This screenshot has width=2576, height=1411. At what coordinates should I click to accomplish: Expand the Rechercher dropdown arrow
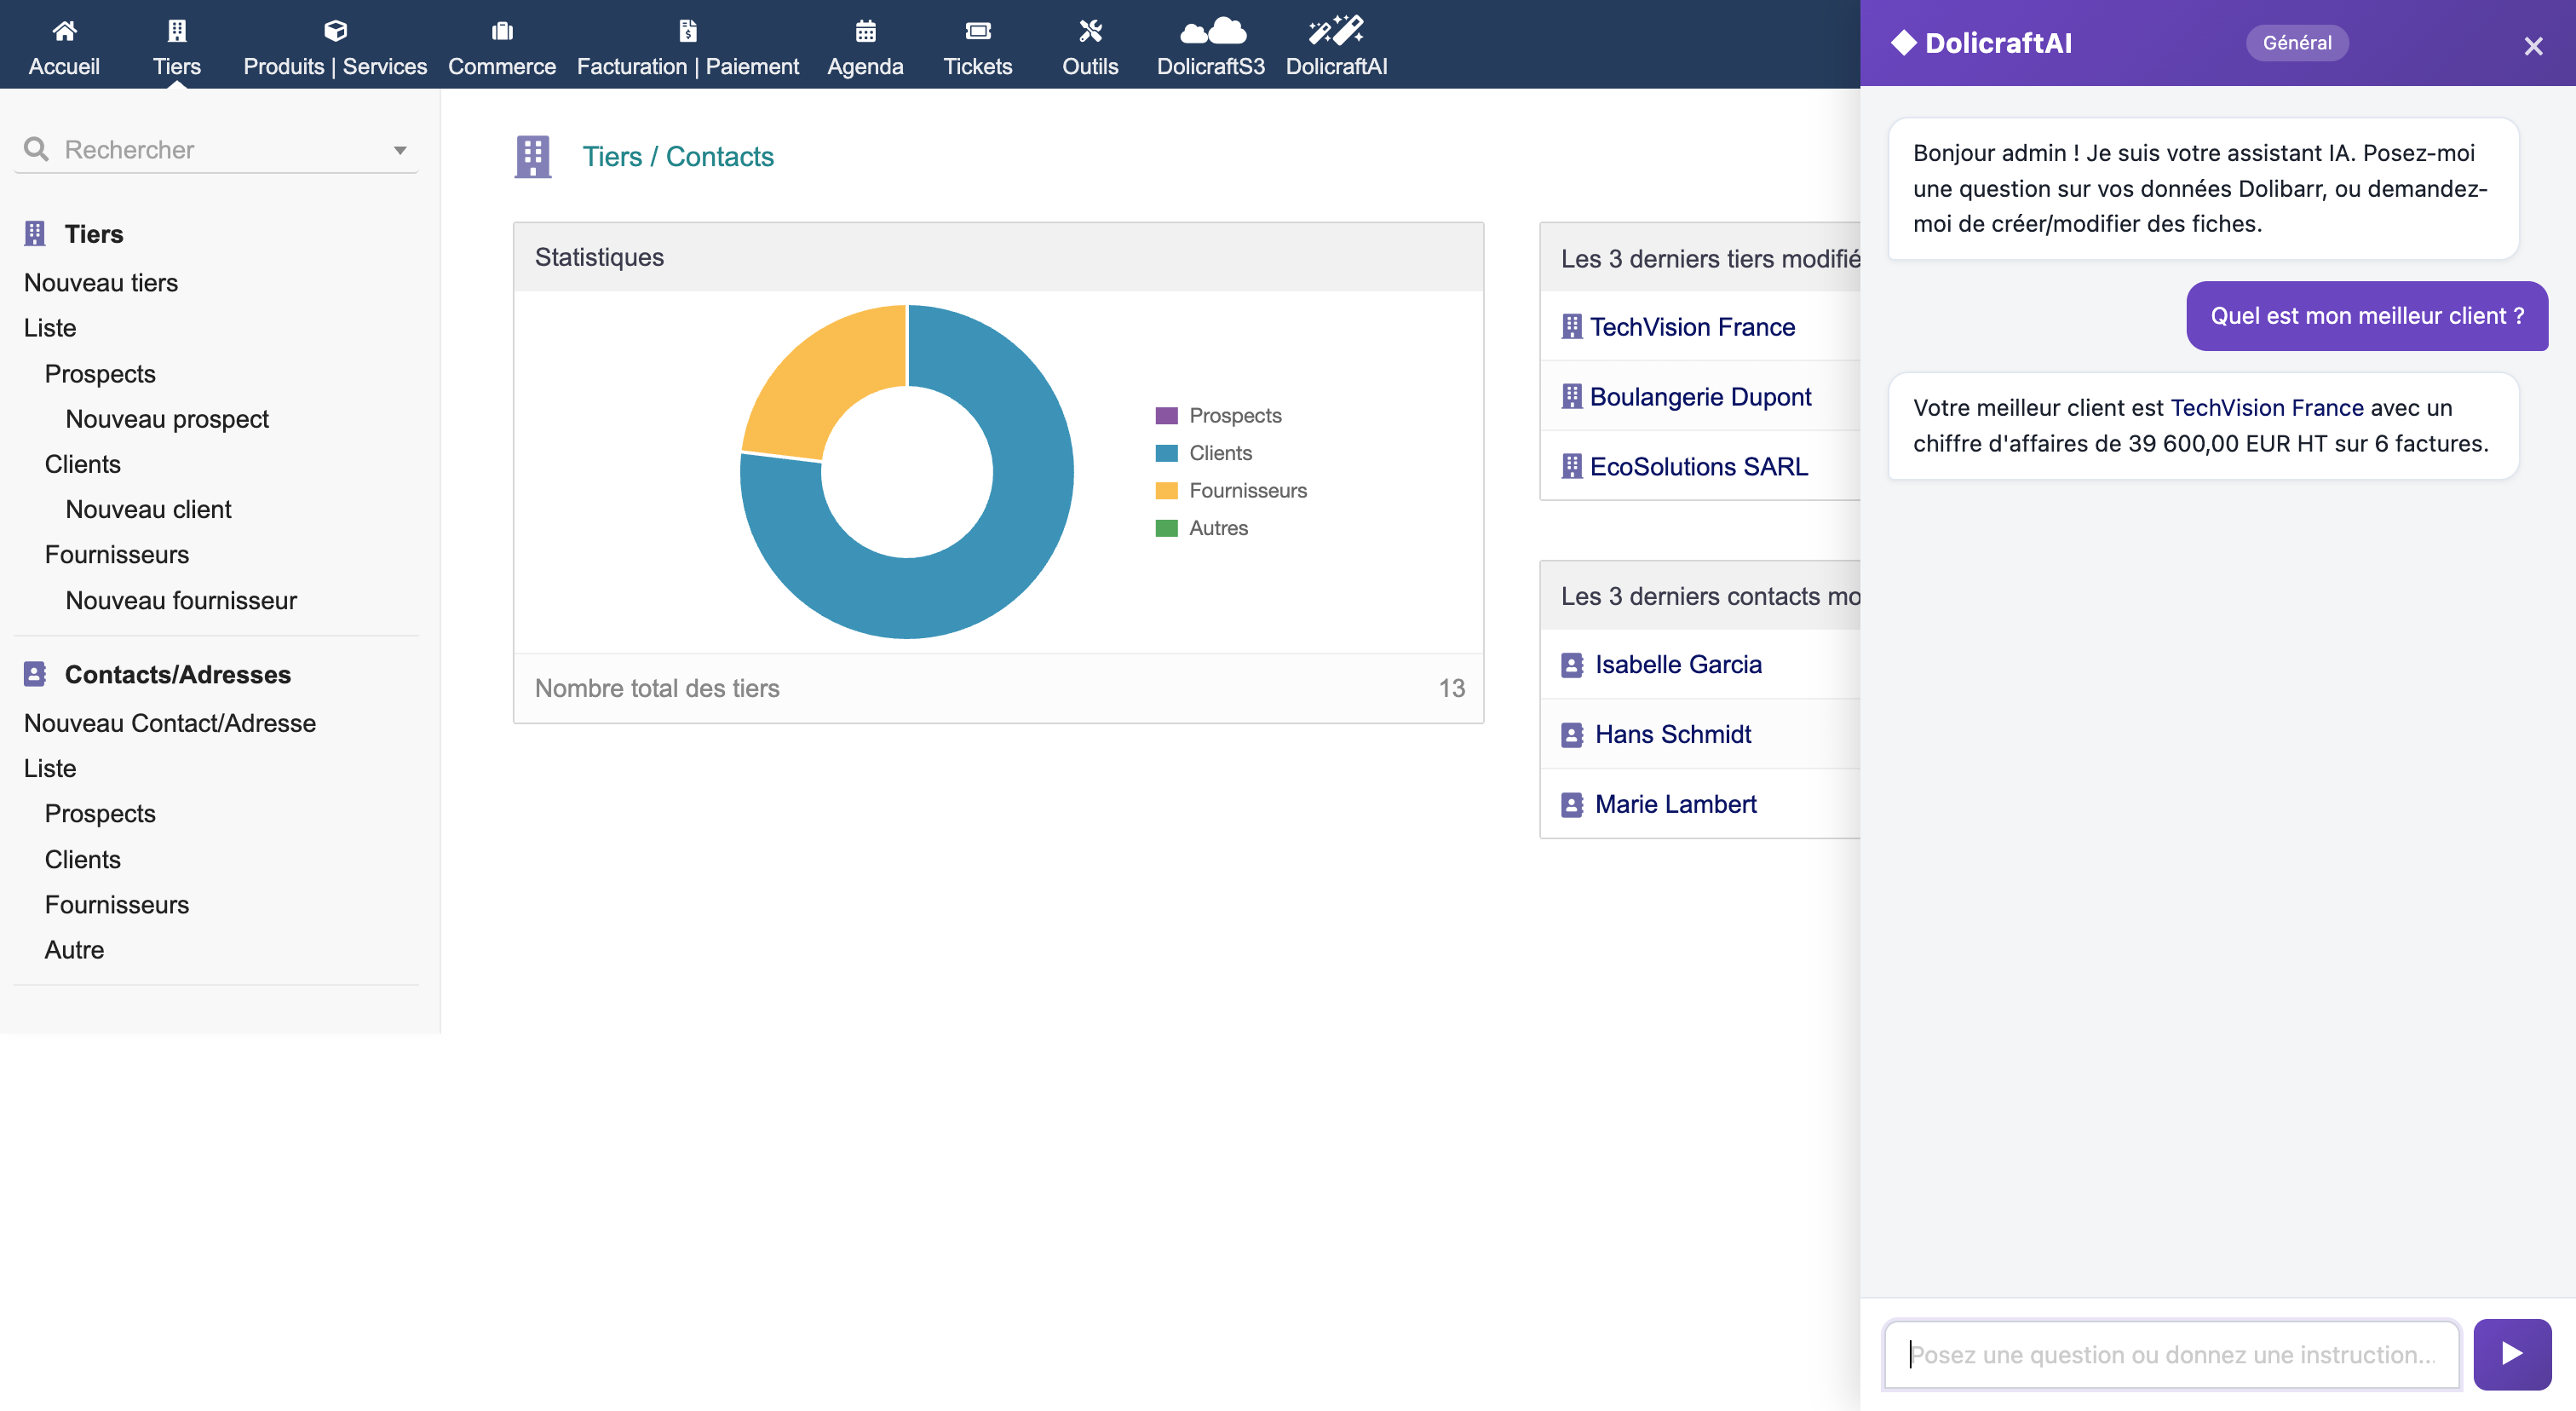[400, 150]
